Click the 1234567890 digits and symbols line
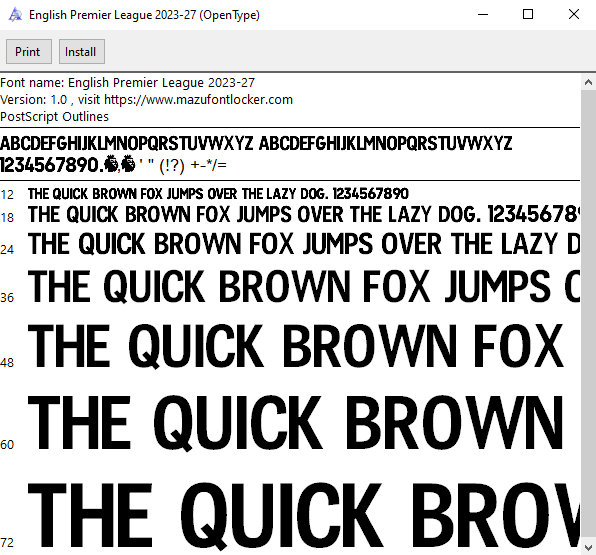This screenshot has width=596, height=555. pos(113,165)
